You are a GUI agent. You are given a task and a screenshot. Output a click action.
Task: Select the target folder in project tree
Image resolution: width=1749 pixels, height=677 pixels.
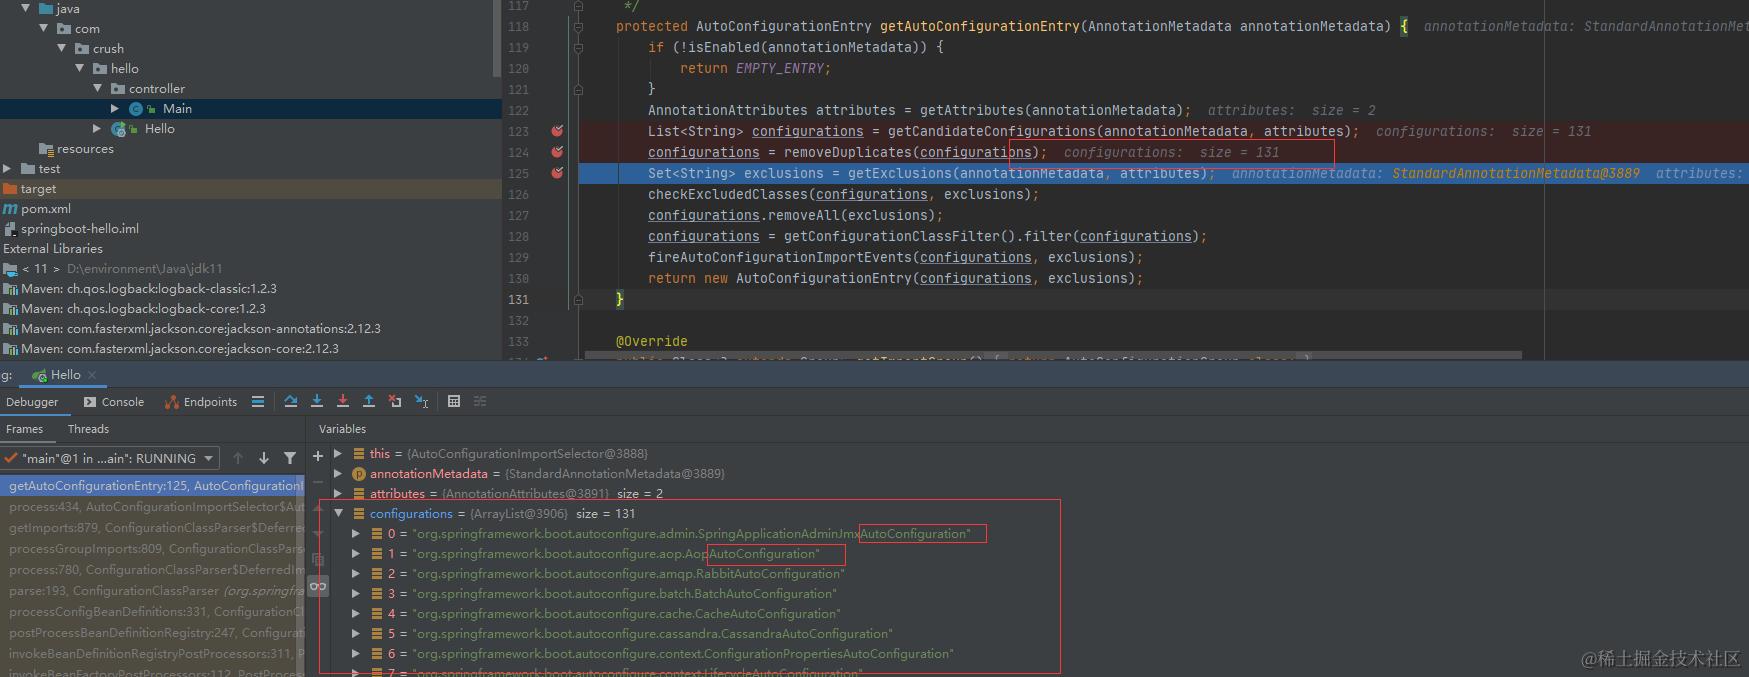click(38, 189)
